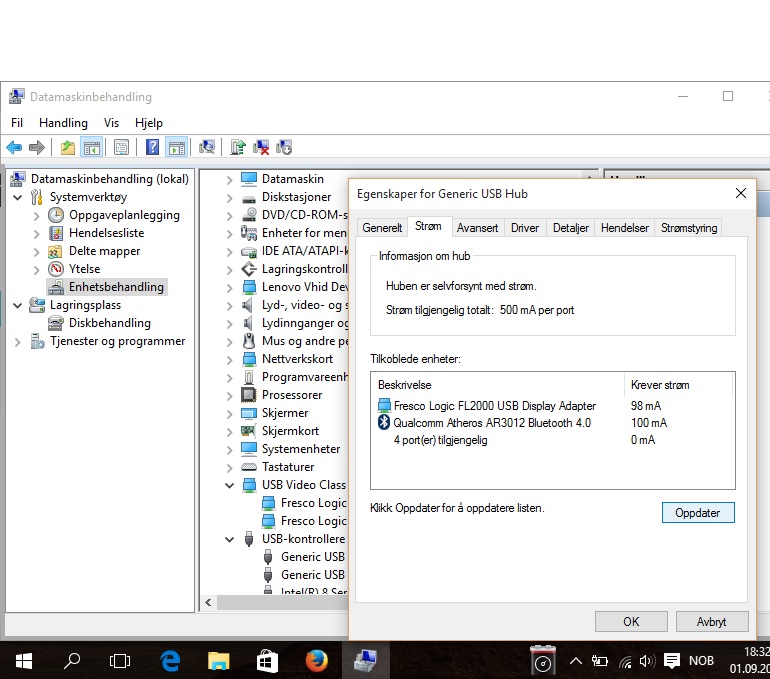Expand the Nettverkskort category
The height and width of the screenshot is (679, 770).
point(229,360)
